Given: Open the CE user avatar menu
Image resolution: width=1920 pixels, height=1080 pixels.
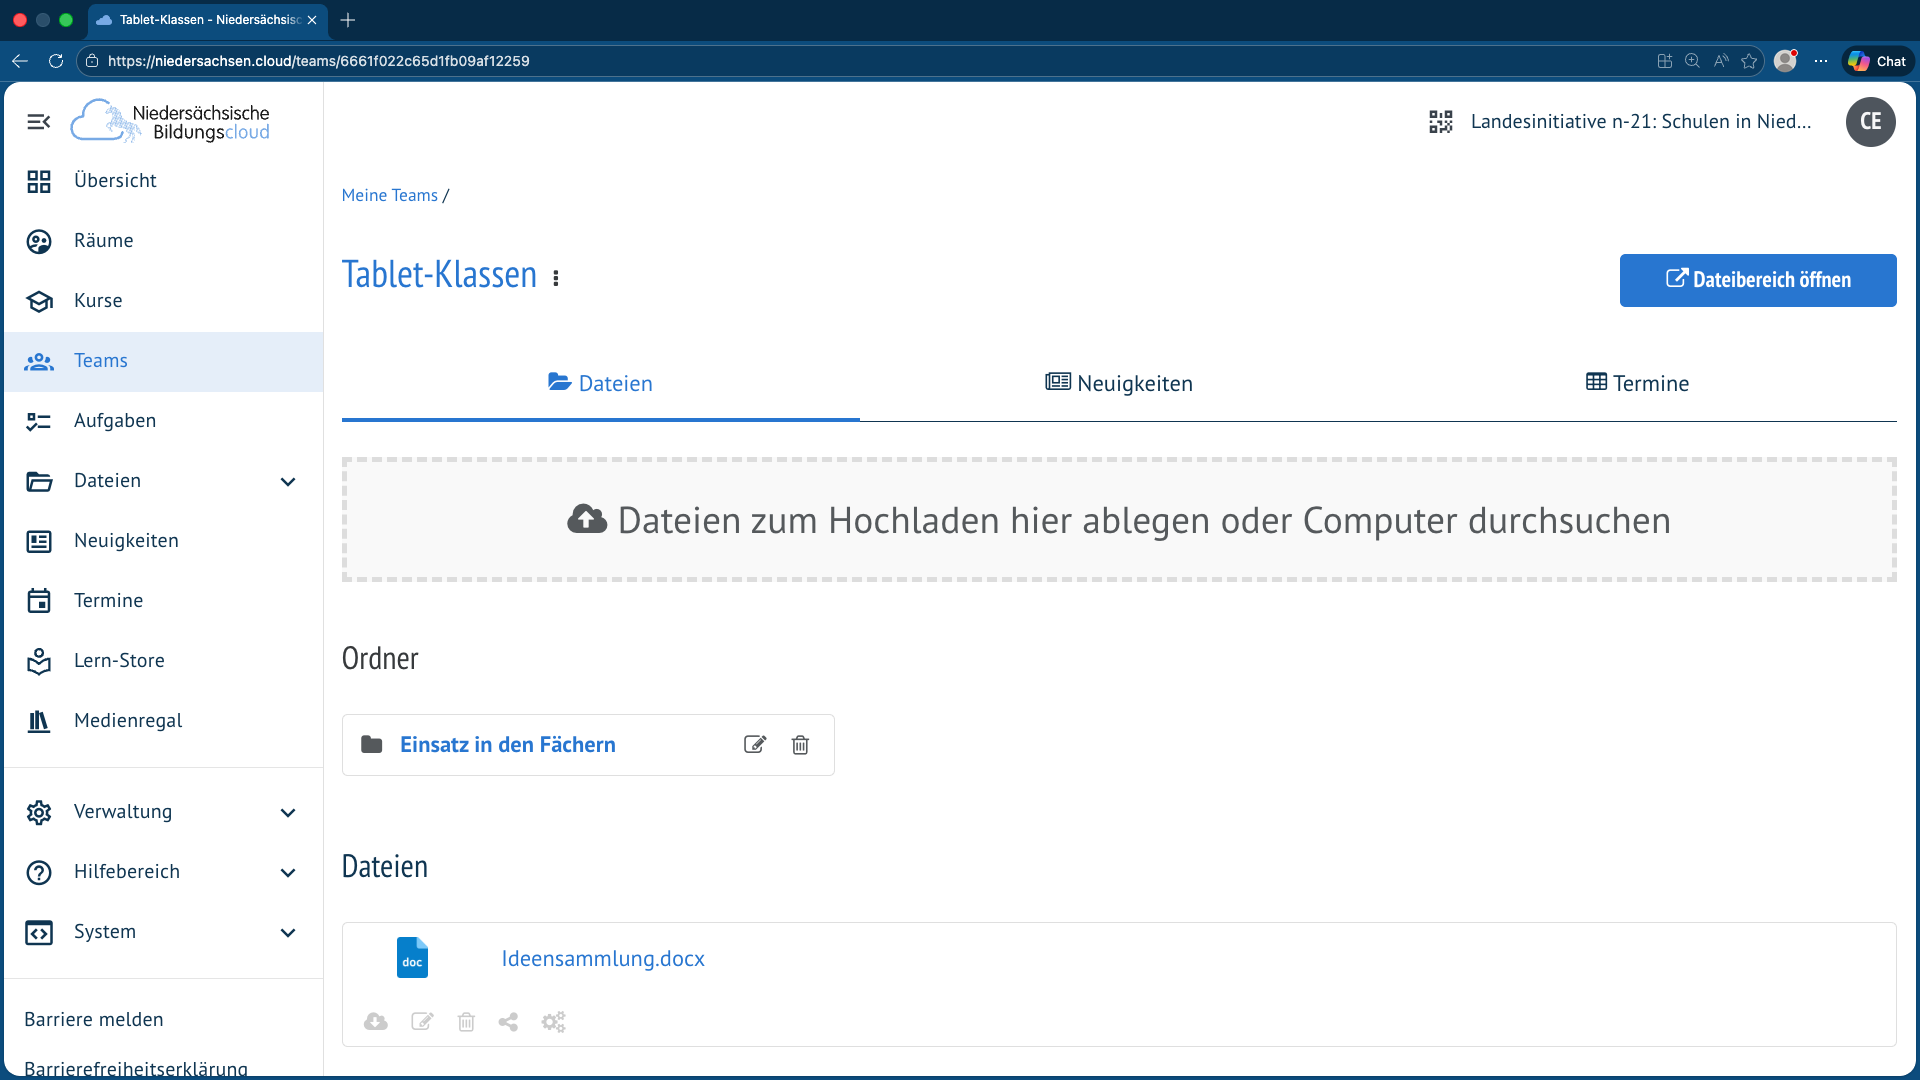Looking at the screenshot, I should (1870, 122).
